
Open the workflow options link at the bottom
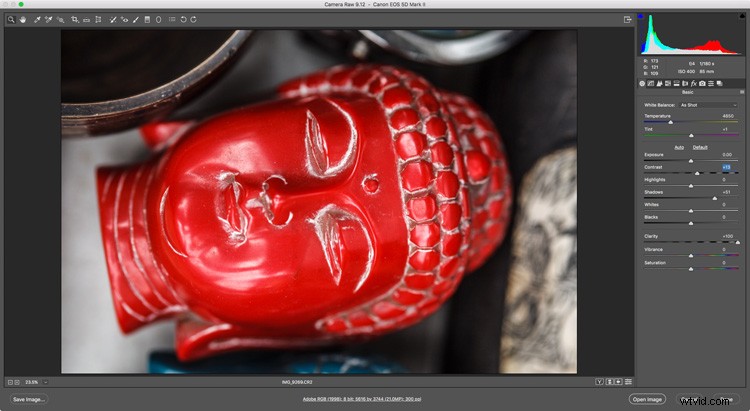pos(362,399)
